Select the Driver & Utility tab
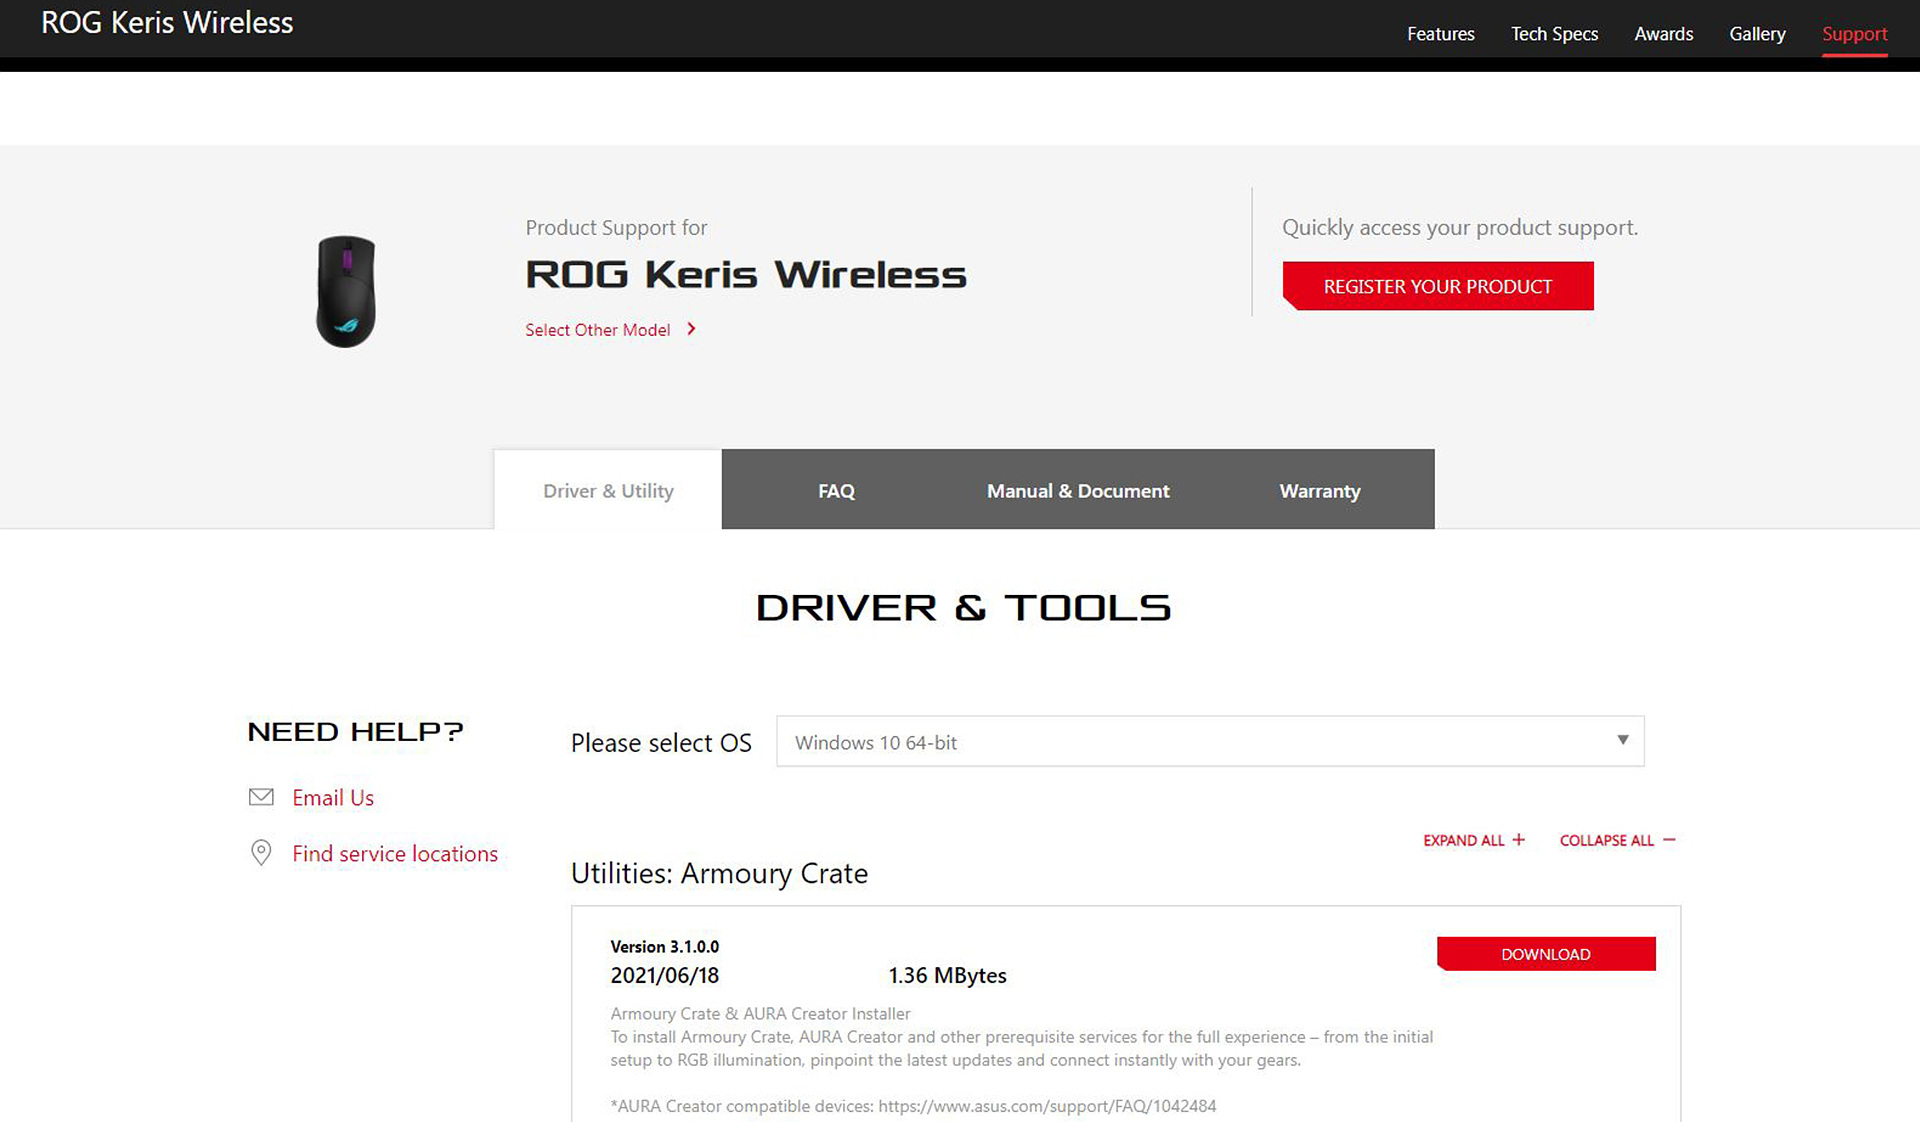 point(608,491)
